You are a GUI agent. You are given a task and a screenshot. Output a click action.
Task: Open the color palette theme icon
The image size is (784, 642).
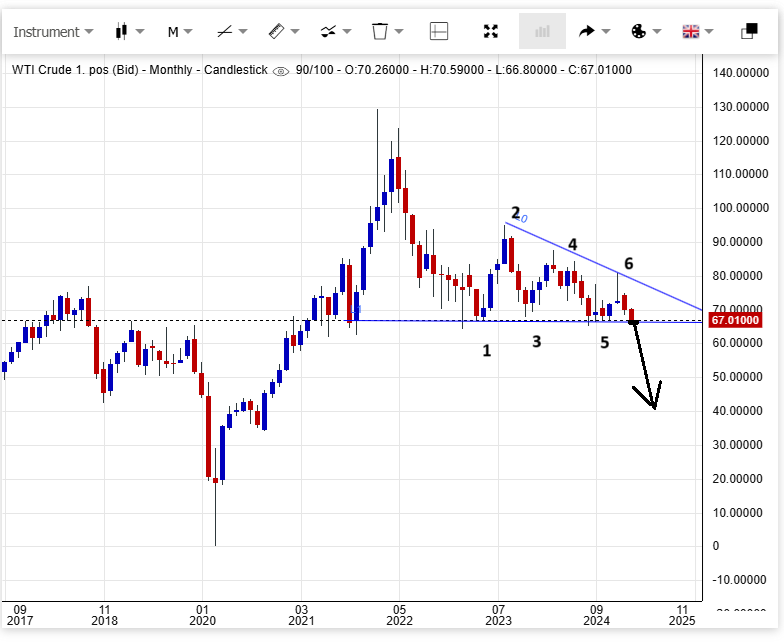click(x=639, y=31)
